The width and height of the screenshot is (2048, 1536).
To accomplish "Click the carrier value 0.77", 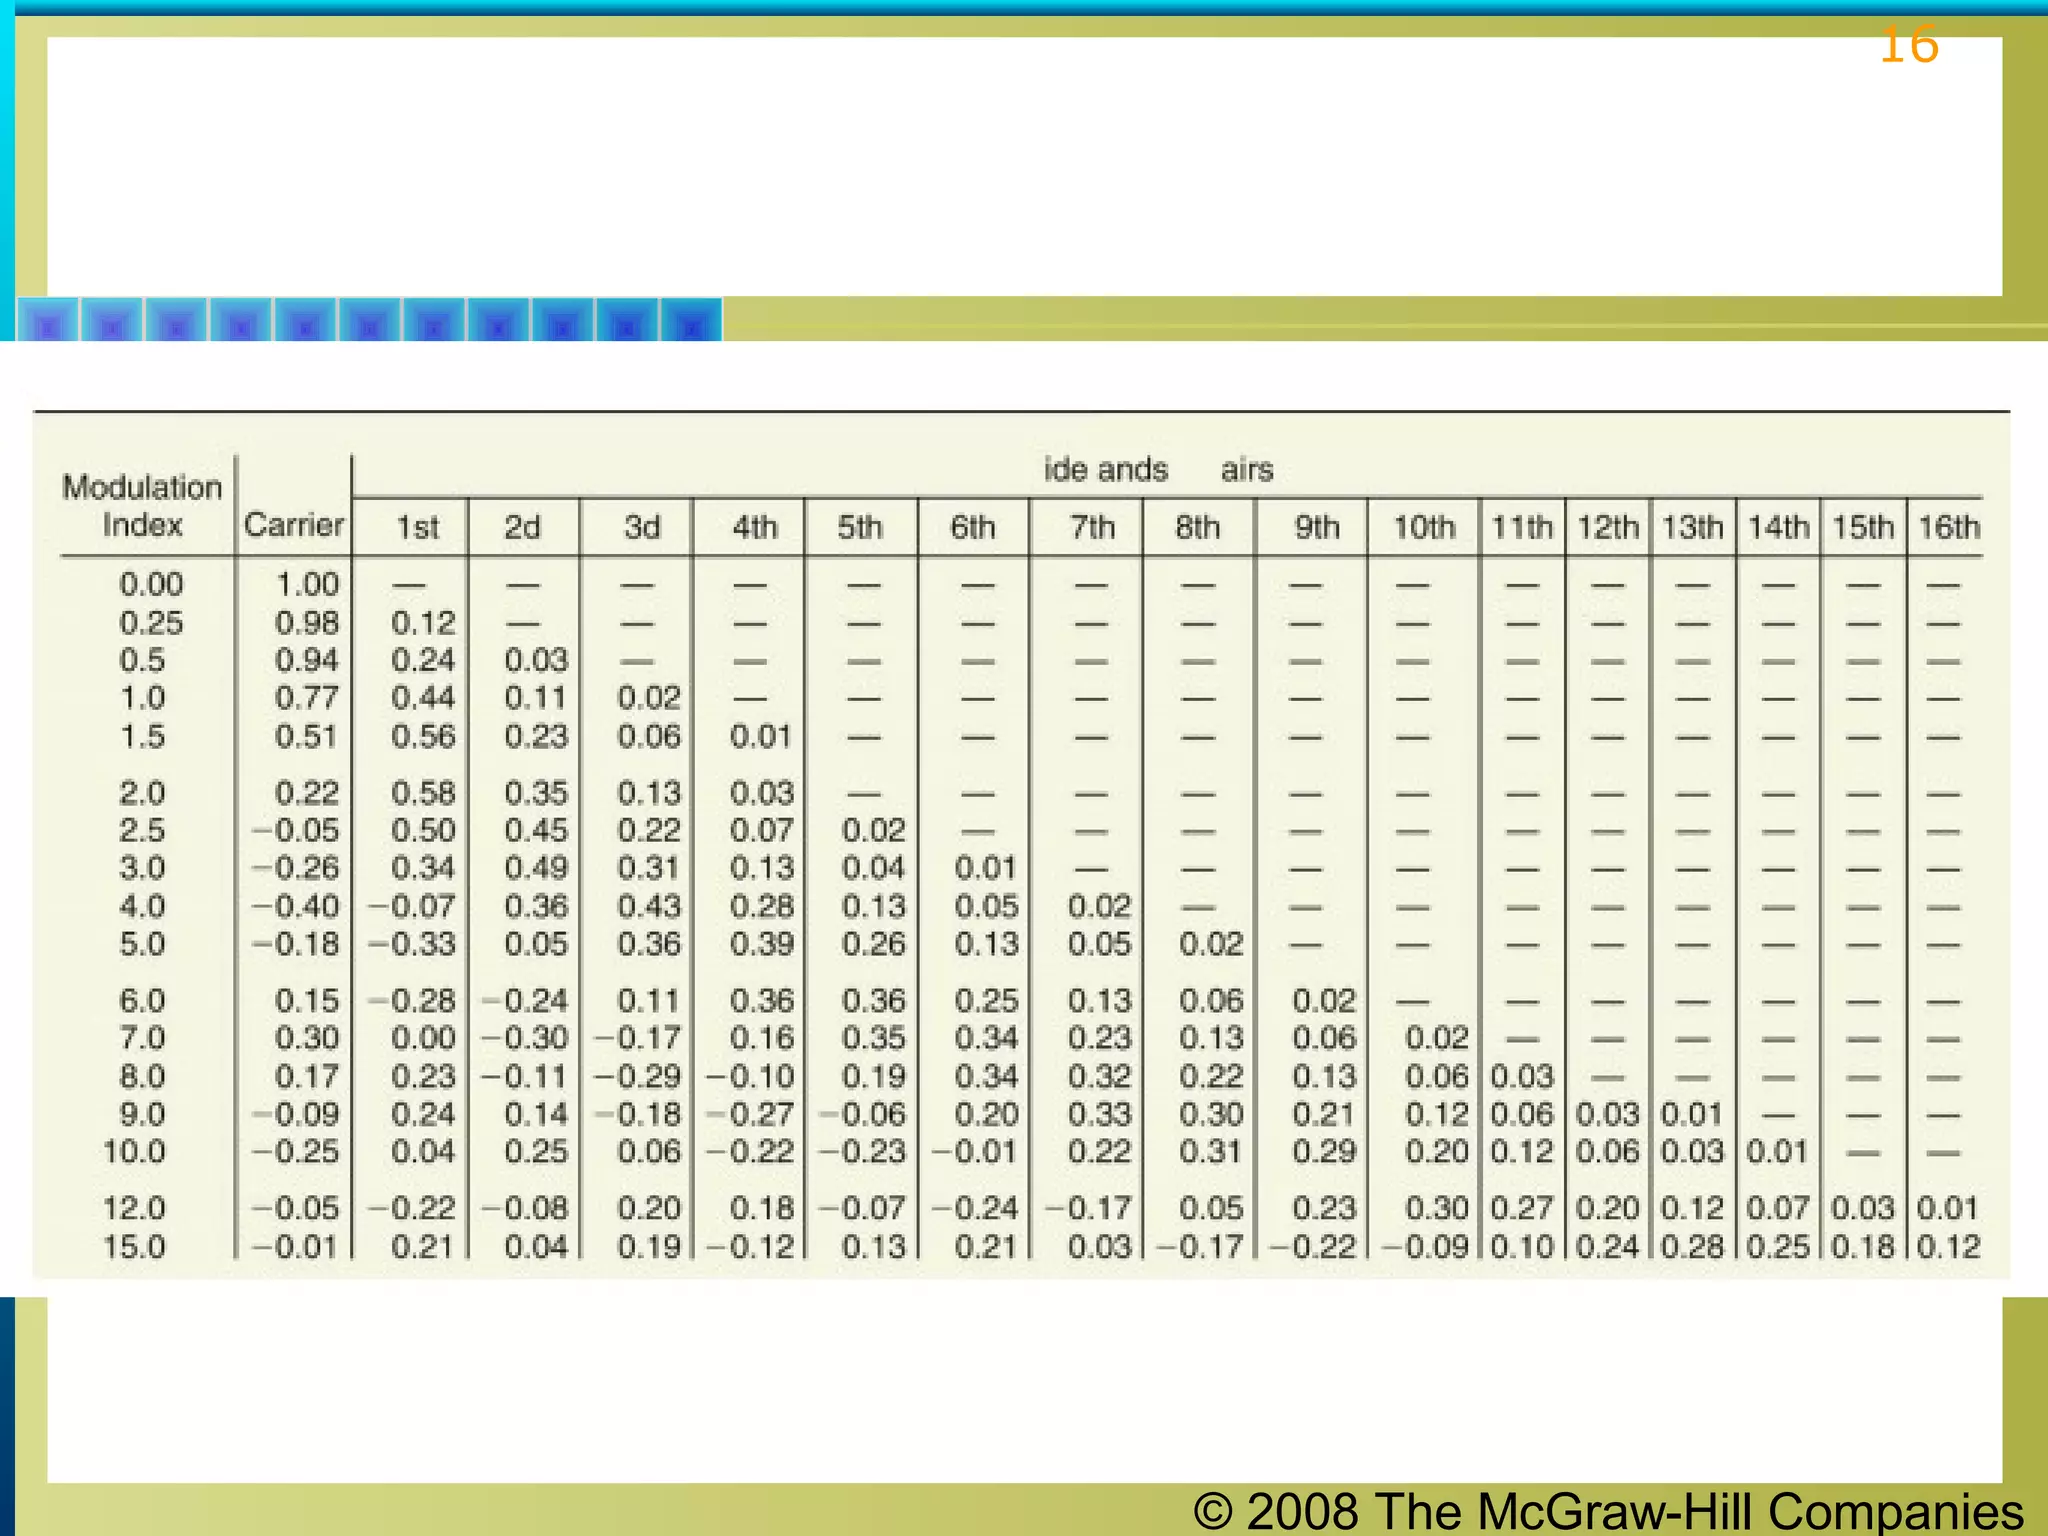I will (x=306, y=698).
